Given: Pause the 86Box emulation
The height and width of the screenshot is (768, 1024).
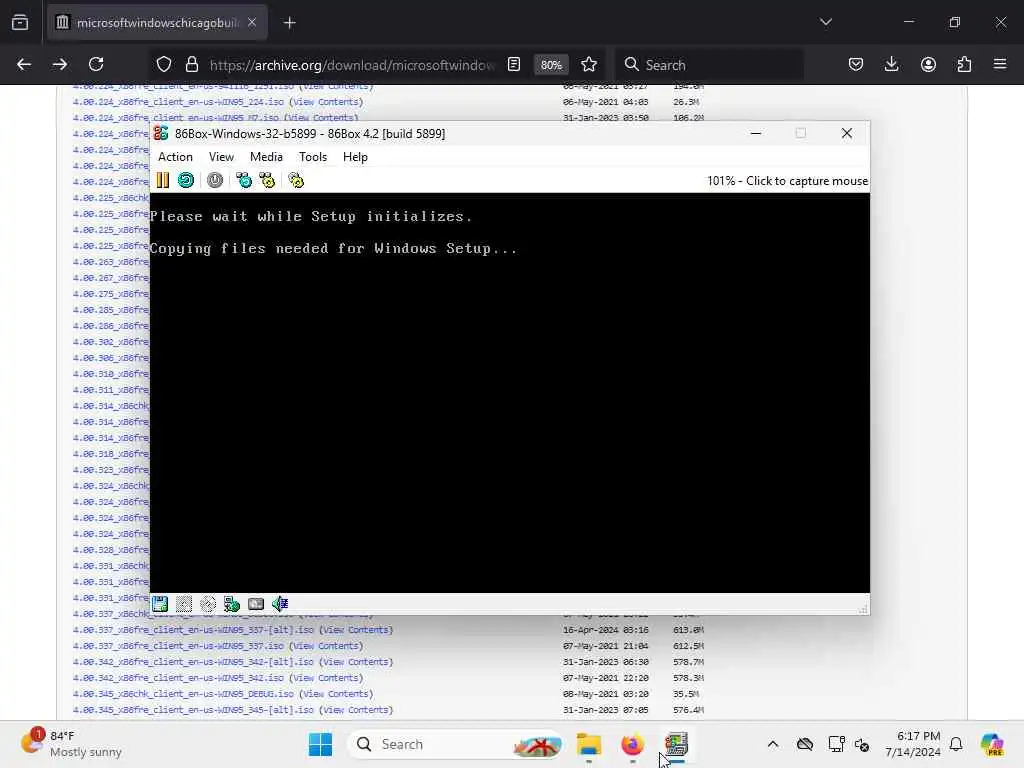Looking at the screenshot, I should point(163,180).
